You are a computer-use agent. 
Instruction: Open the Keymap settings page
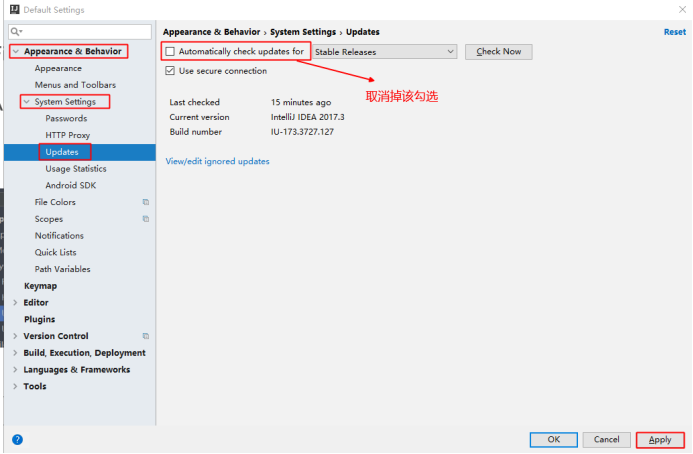(40, 286)
